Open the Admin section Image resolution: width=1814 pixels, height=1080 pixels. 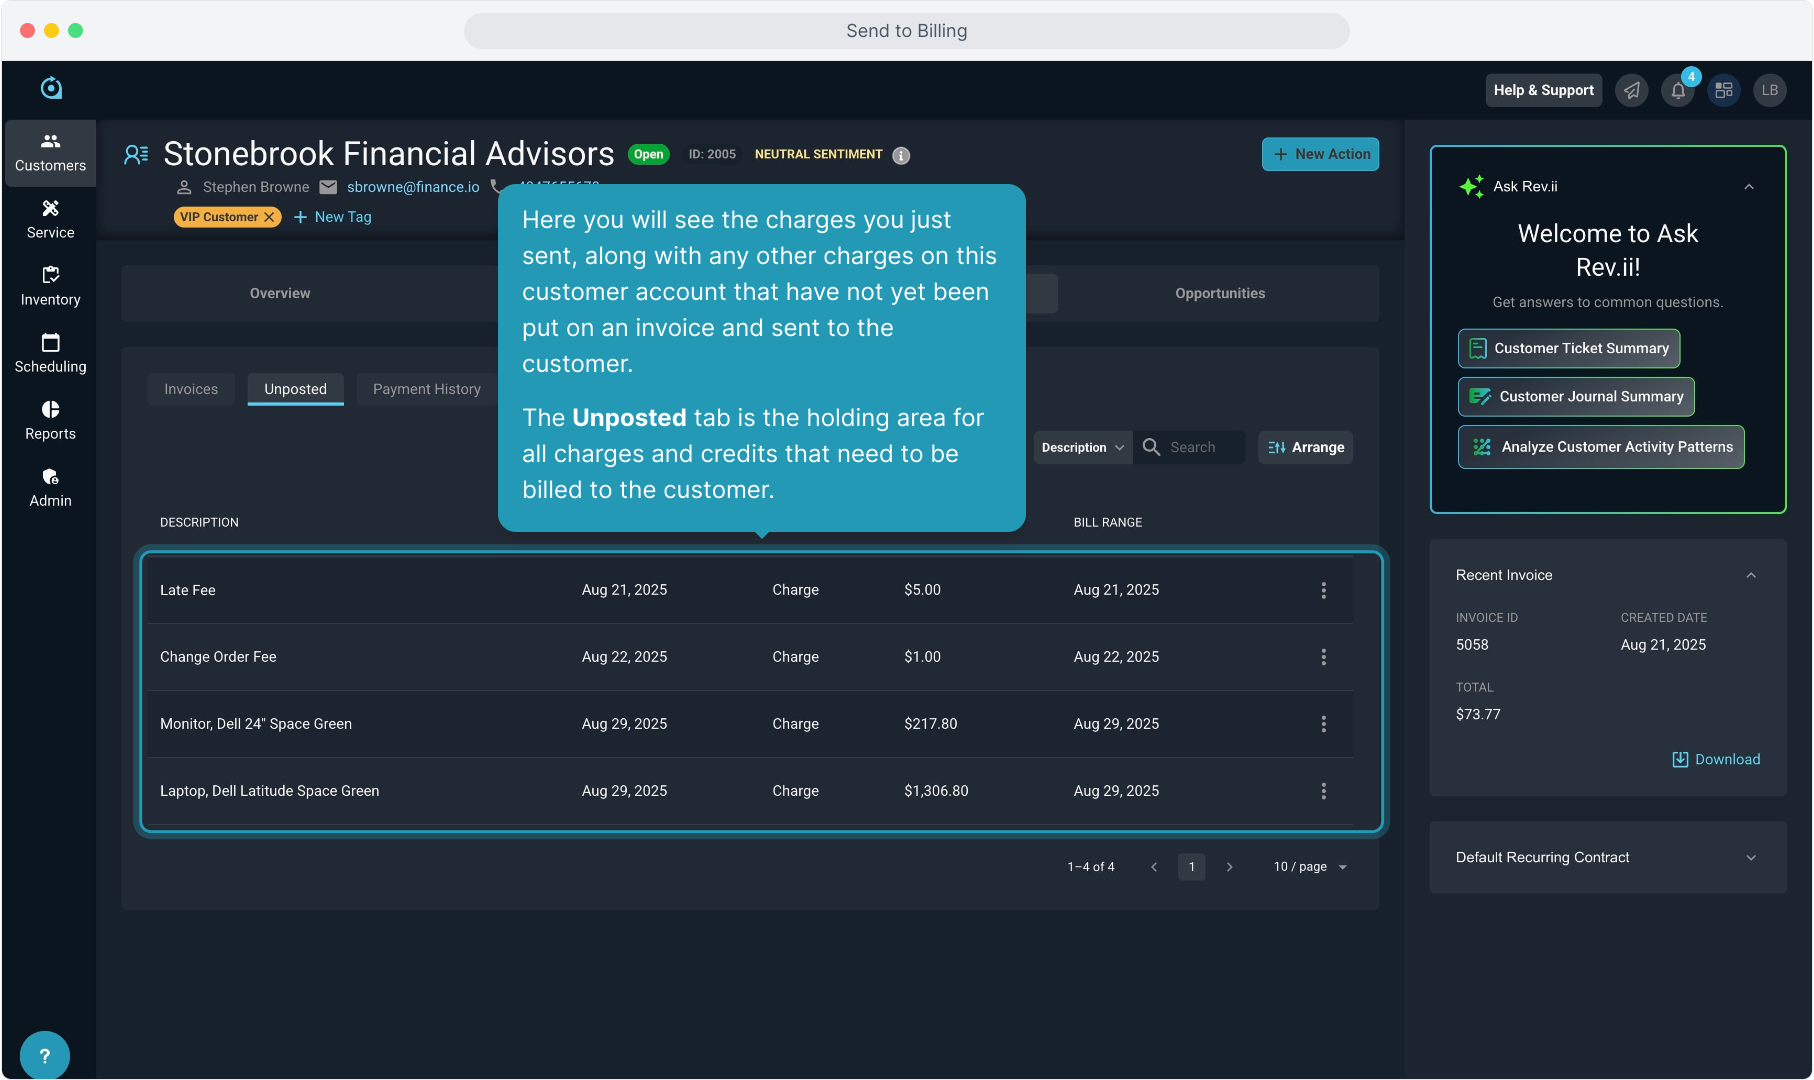[x=50, y=487]
